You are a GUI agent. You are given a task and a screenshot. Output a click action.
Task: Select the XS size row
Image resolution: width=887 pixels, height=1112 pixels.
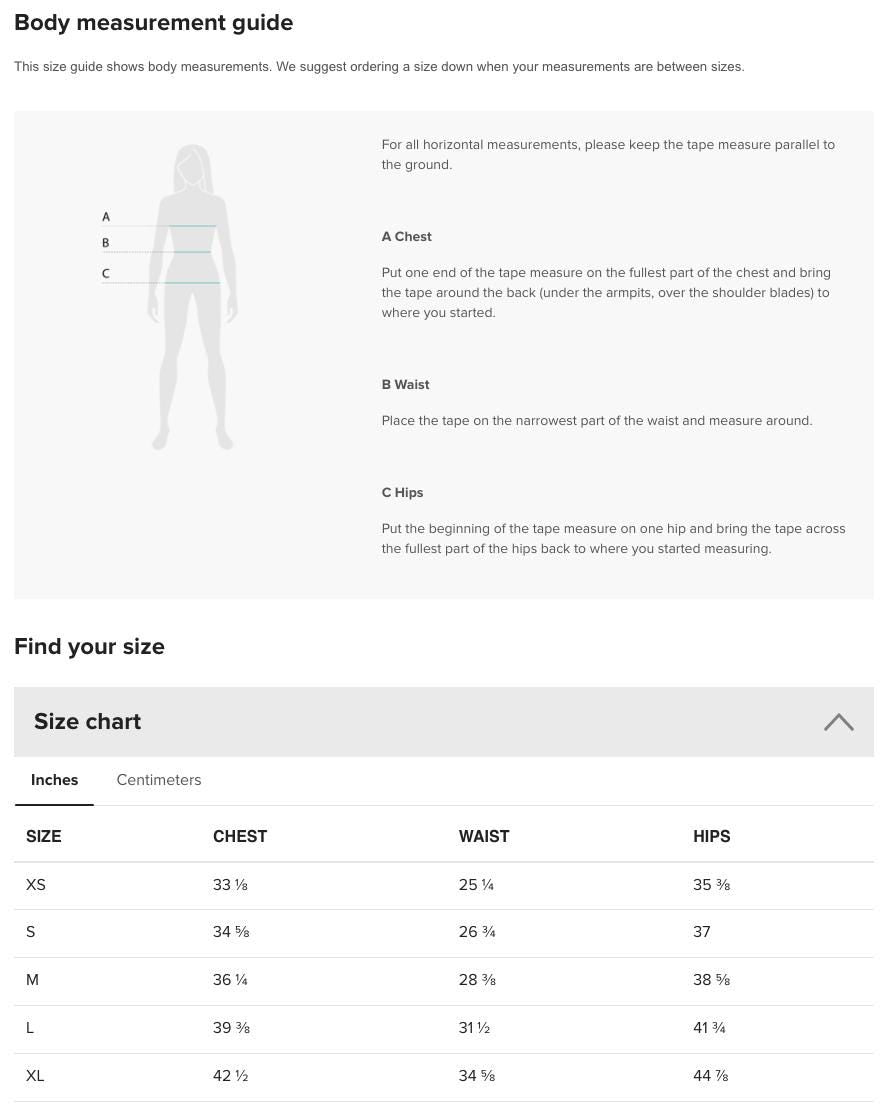tap(36, 885)
